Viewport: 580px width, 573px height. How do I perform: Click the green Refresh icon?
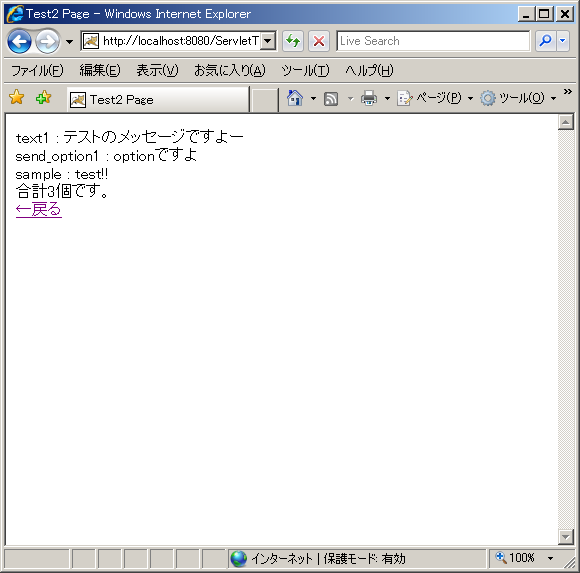click(x=293, y=41)
